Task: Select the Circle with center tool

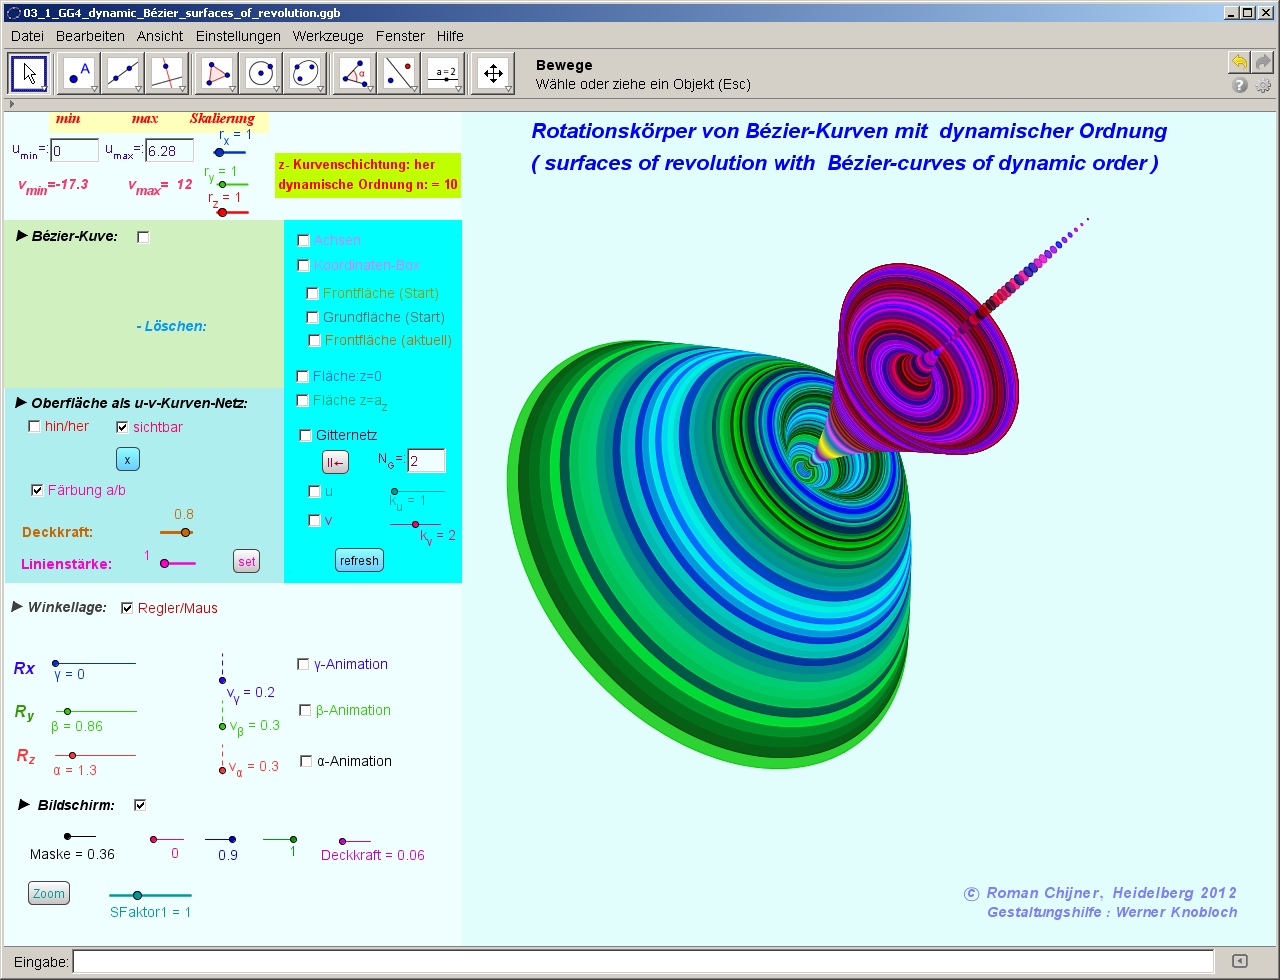Action: pos(261,73)
